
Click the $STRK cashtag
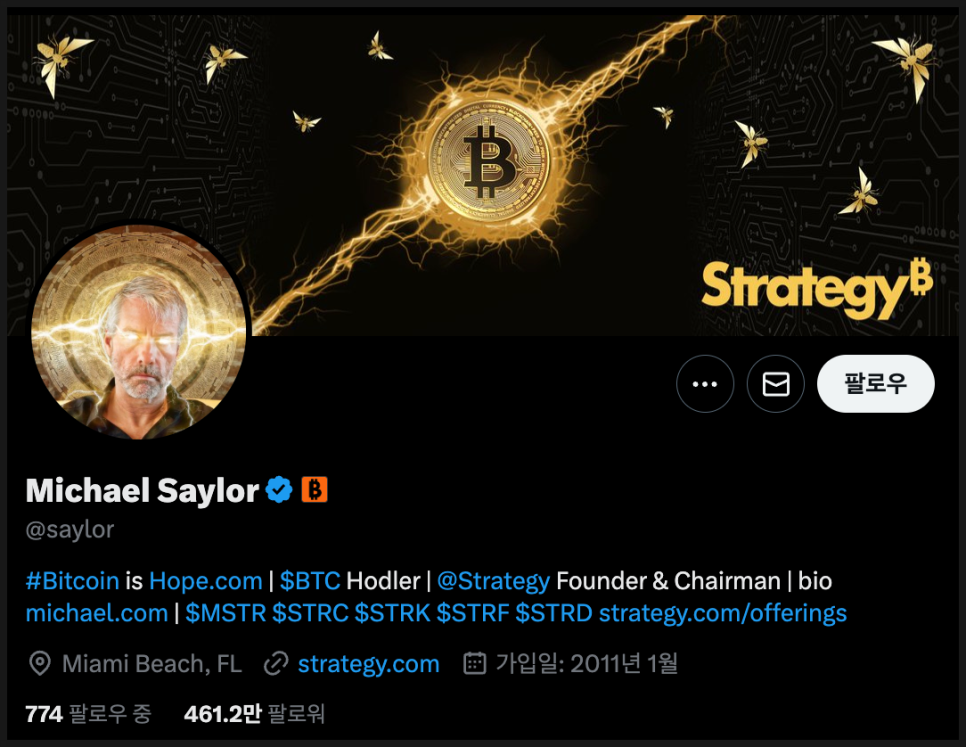click(392, 613)
